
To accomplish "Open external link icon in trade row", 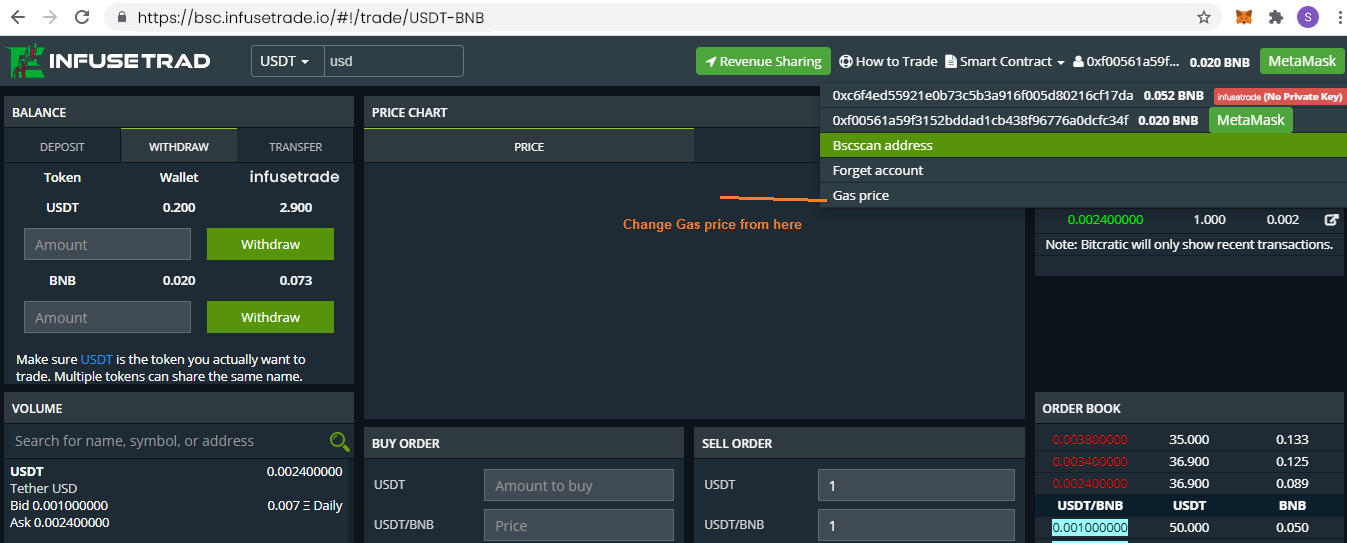I will pyautogui.click(x=1331, y=220).
